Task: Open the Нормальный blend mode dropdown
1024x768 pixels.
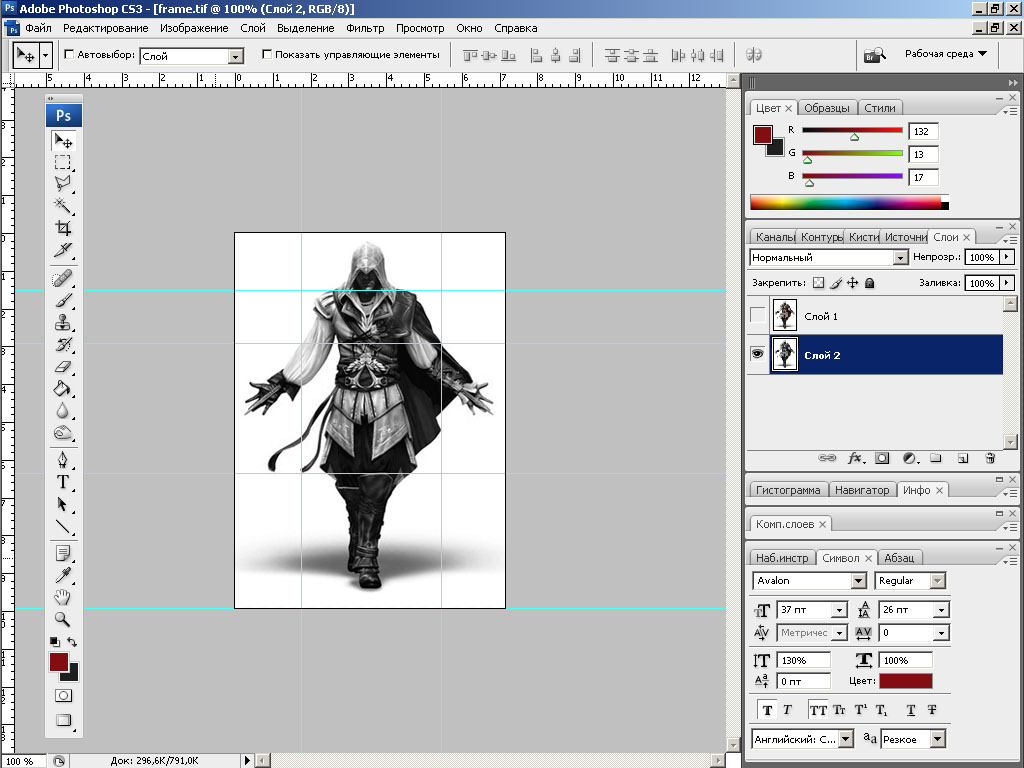Action: coord(828,257)
